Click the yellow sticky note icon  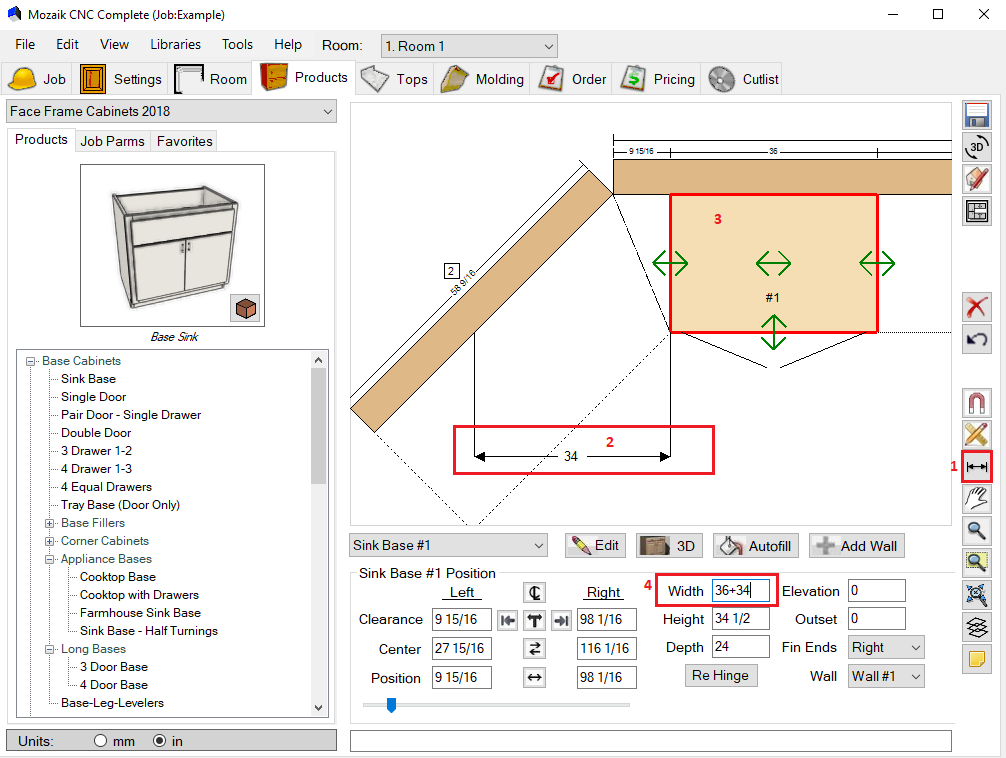(x=977, y=659)
